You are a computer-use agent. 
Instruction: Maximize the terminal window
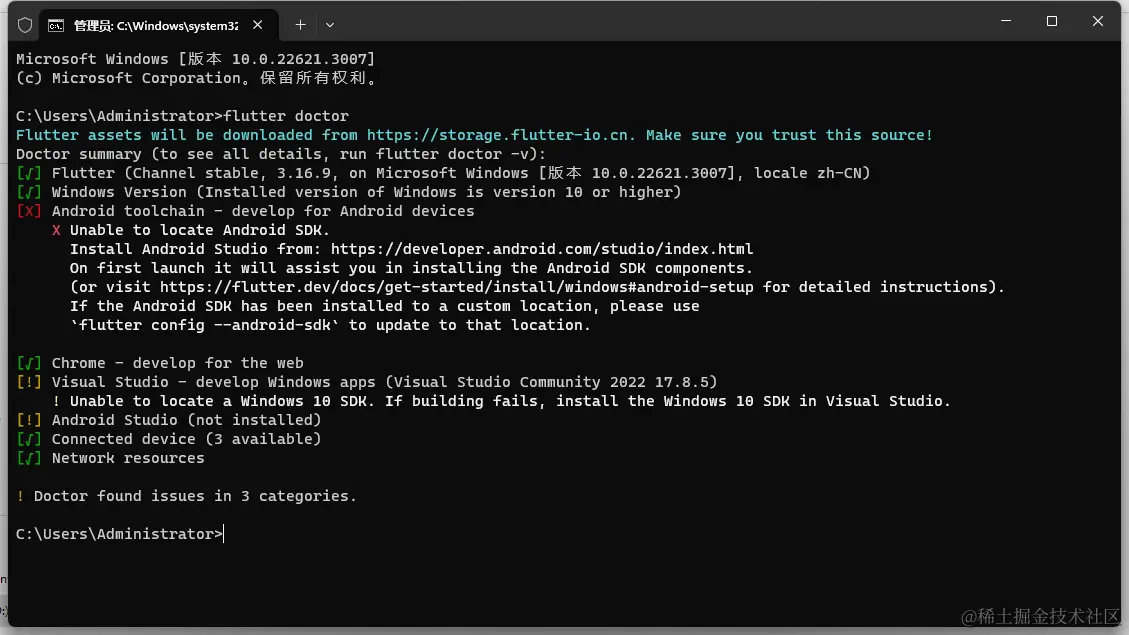pyautogui.click(x=1052, y=21)
